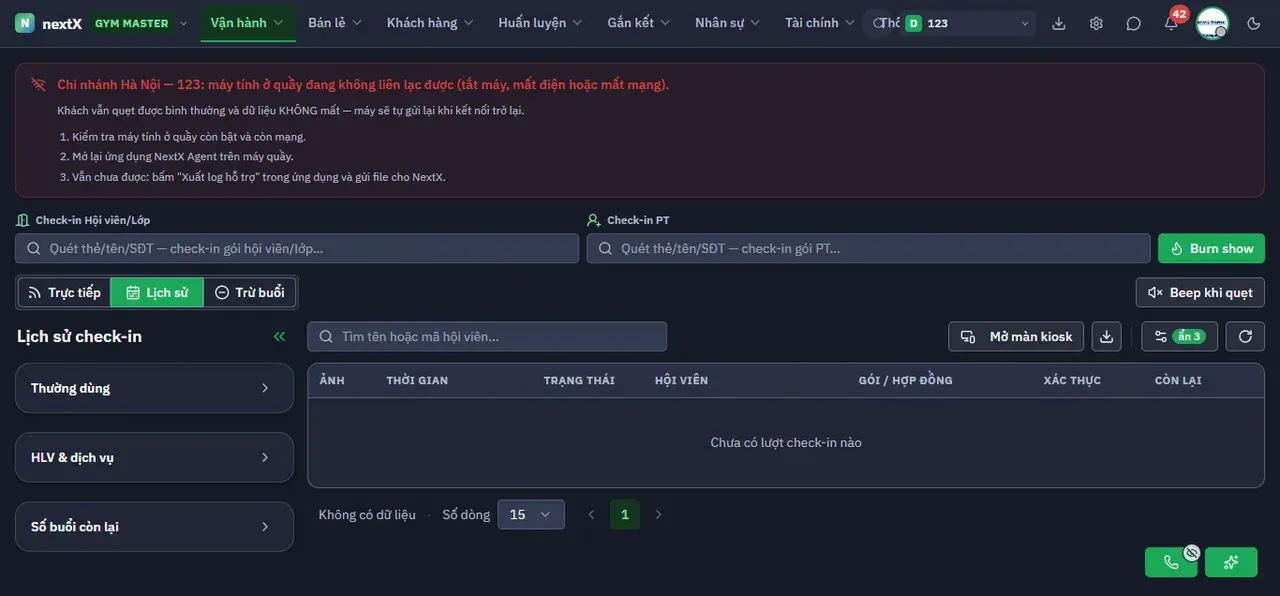The height and width of the screenshot is (596, 1280).
Task: Select the Lịch sử tab
Action: [x=157, y=293]
